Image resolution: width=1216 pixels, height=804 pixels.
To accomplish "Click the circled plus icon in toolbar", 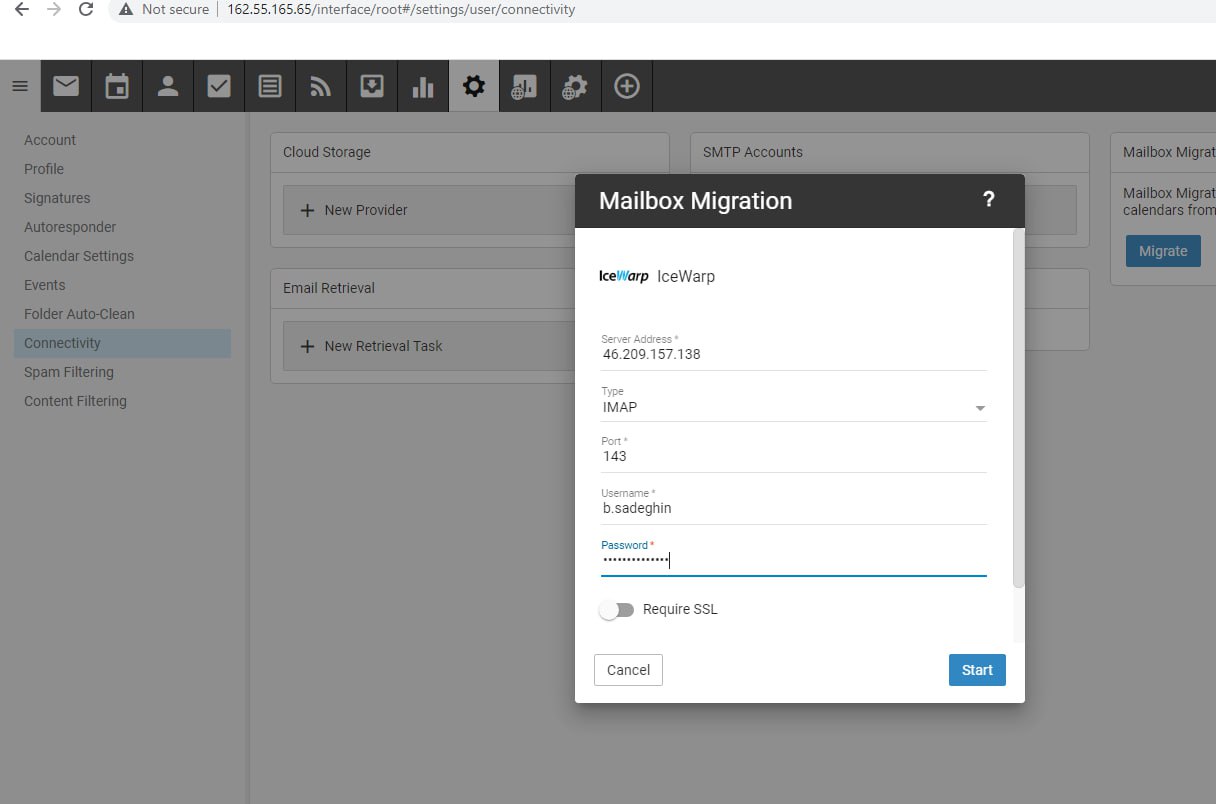I will click(x=627, y=86).
